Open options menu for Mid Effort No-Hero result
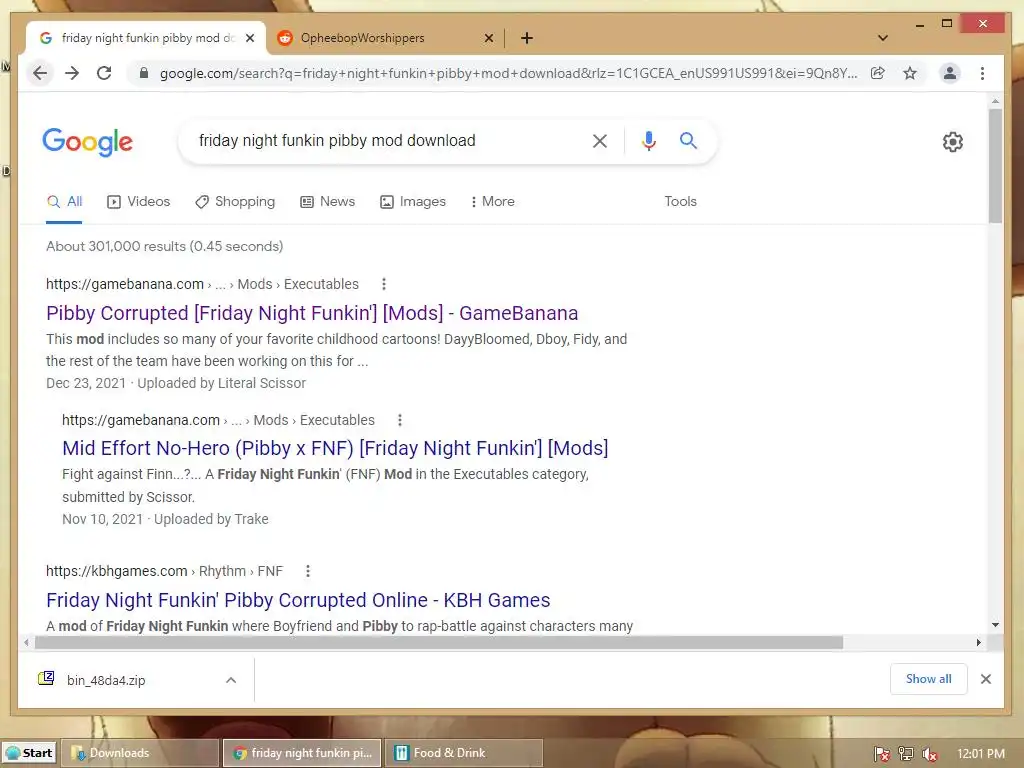 [x=400, y=421]
